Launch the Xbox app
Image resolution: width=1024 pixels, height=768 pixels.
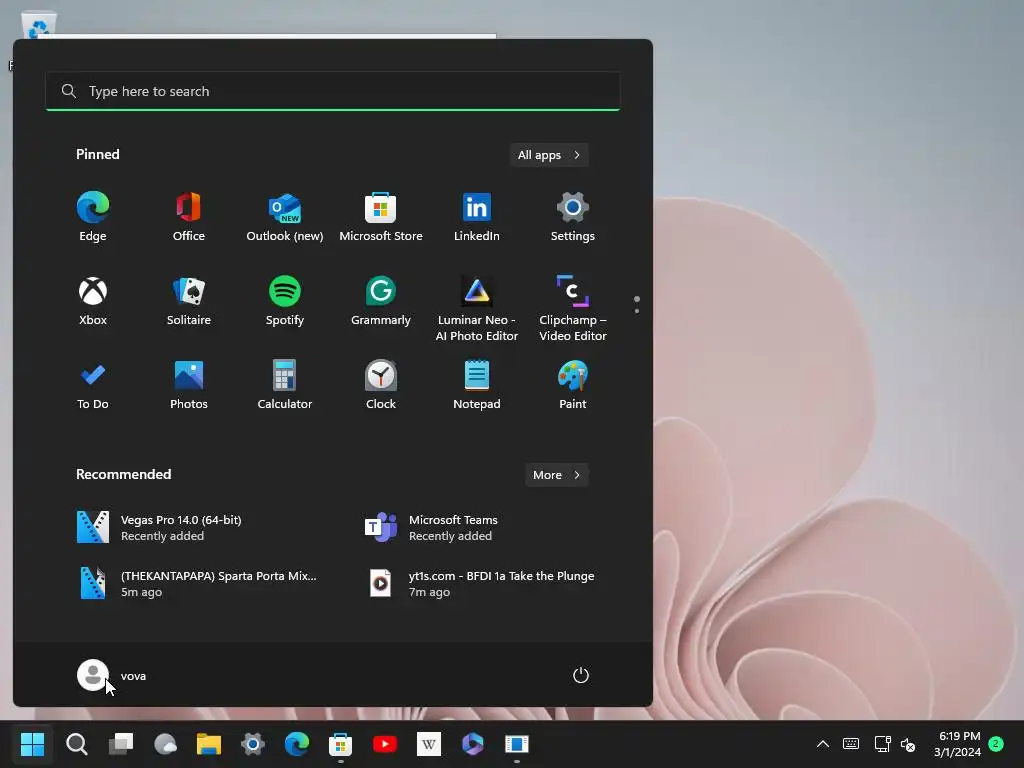point(93,301)
